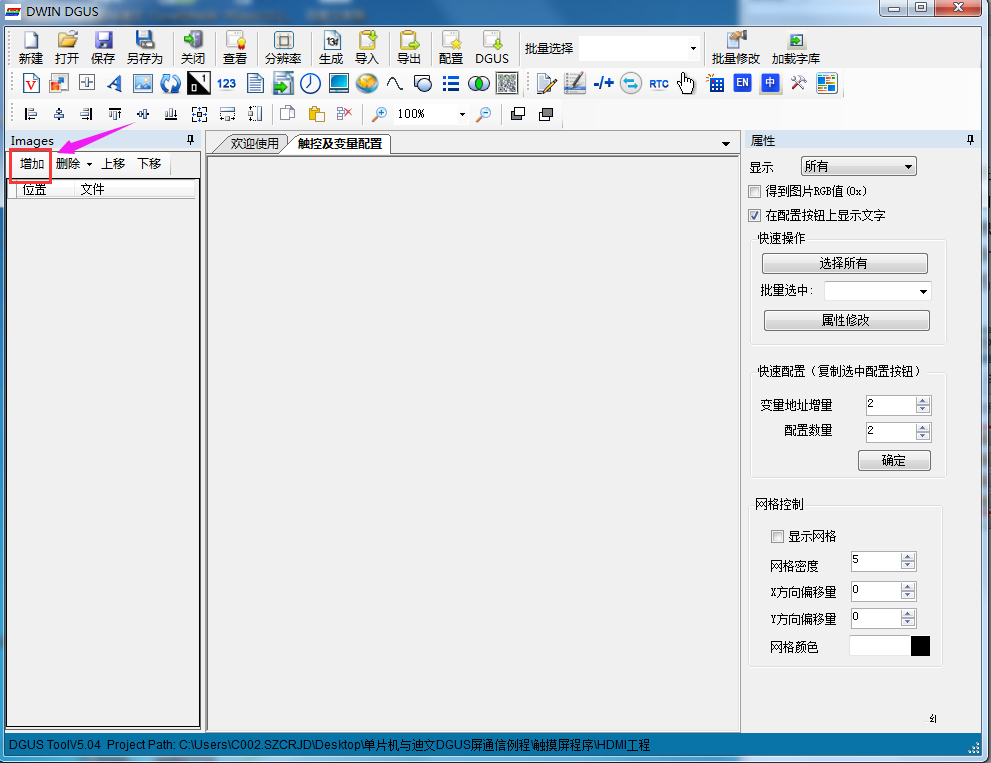Click the 选择所有 button
Screen dimensions: 991x763
(x=844, y=263)
